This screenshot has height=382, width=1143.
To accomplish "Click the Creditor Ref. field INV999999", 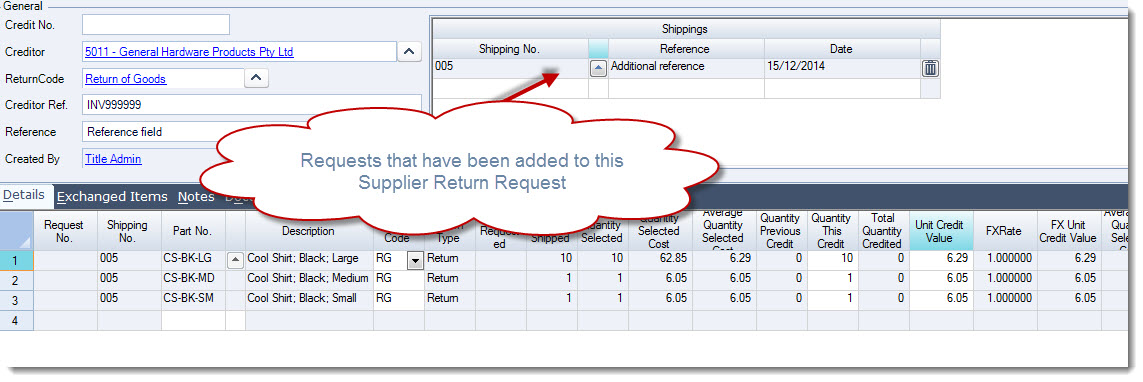I will click(x=251, y=104).
